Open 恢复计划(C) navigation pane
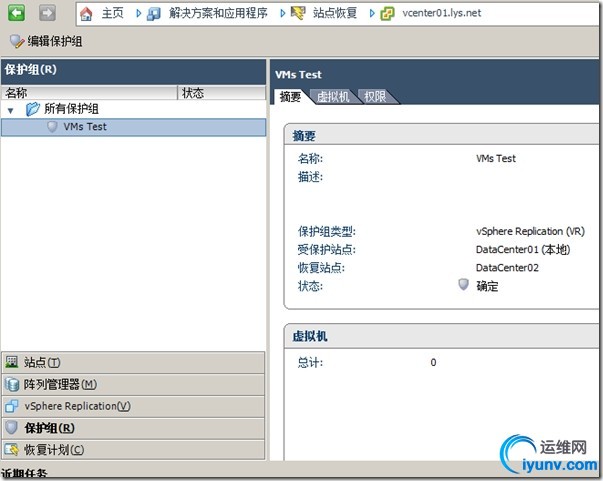This screenshot has height=481, width=603. coord(133,449)
